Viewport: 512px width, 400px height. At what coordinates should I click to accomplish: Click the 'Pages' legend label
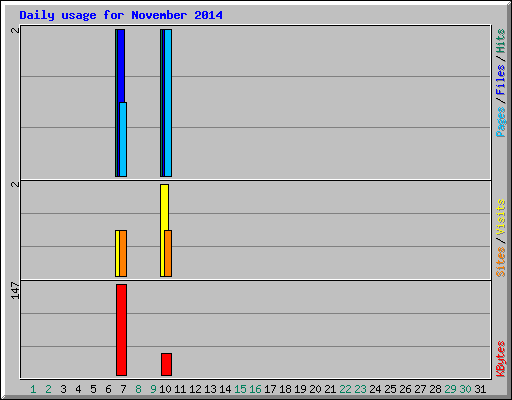point(501,122)
